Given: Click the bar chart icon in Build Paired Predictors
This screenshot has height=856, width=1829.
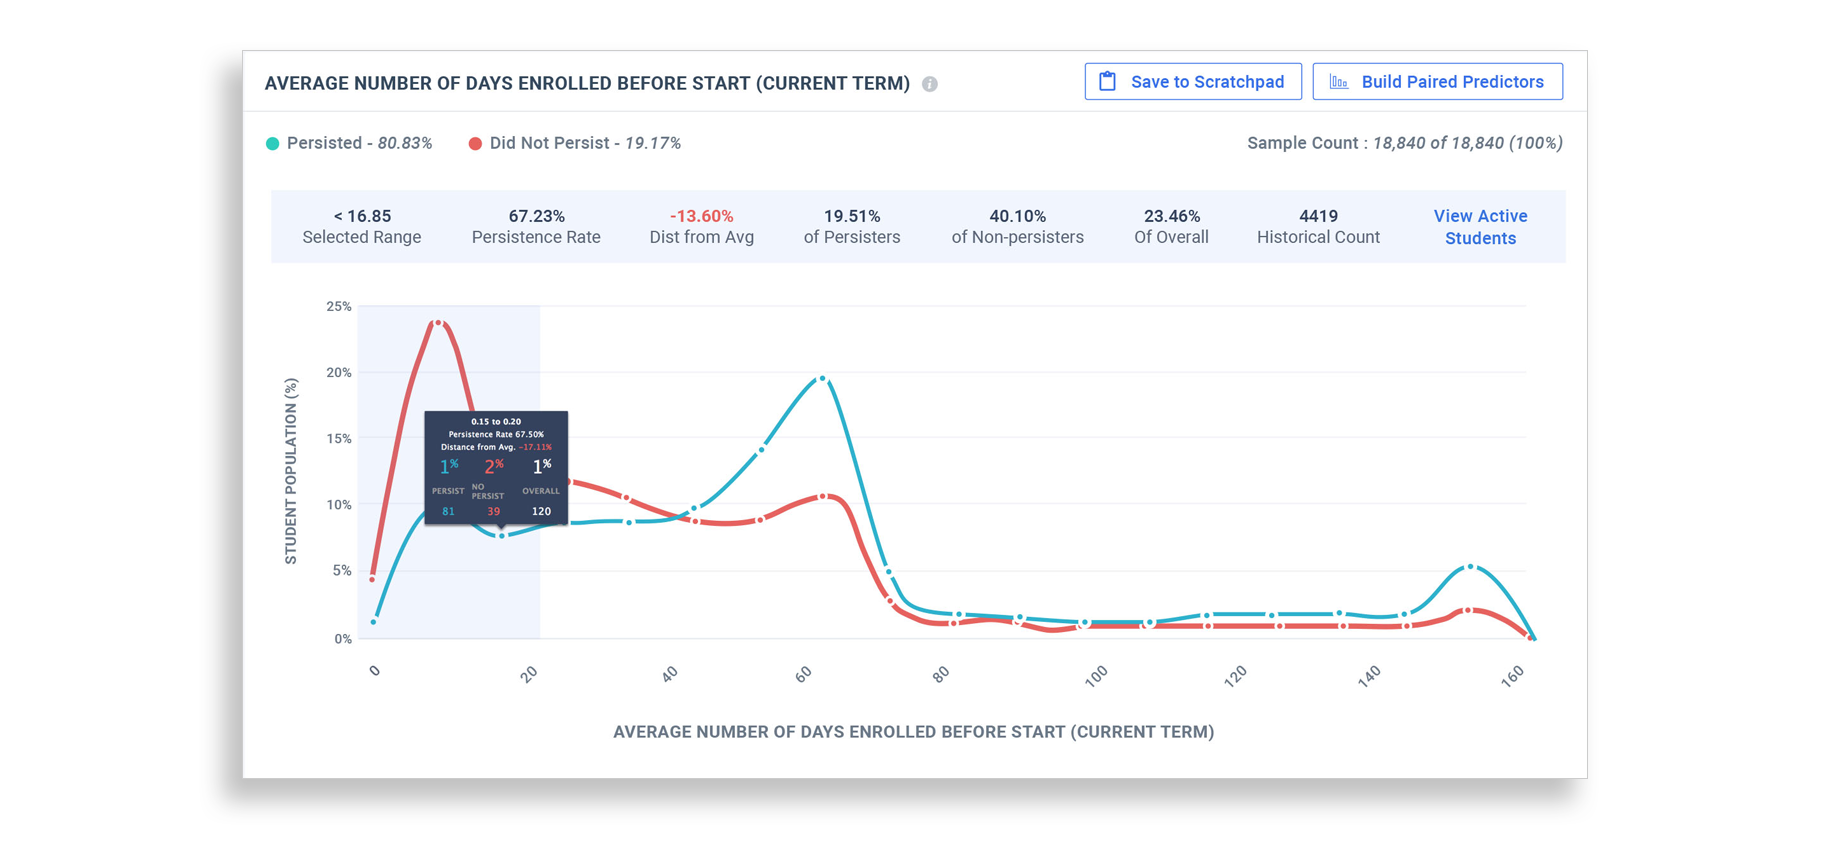Looking at the screenshot, I should (x=1338, y=82).
